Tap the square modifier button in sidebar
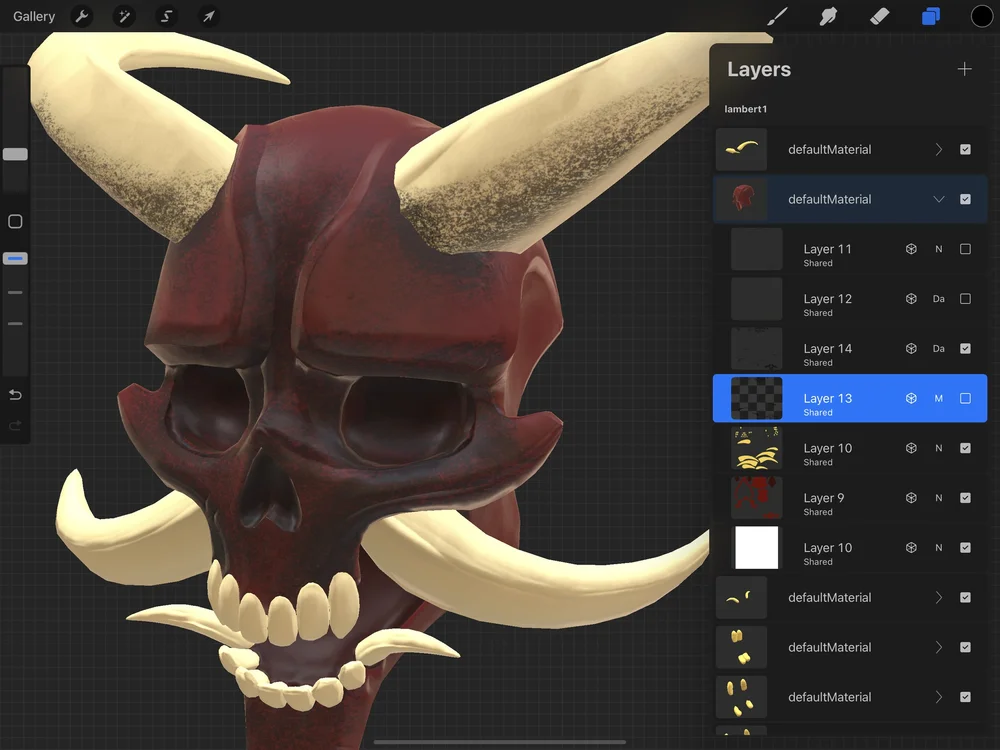1000x750 pixels. click(15, 221)
